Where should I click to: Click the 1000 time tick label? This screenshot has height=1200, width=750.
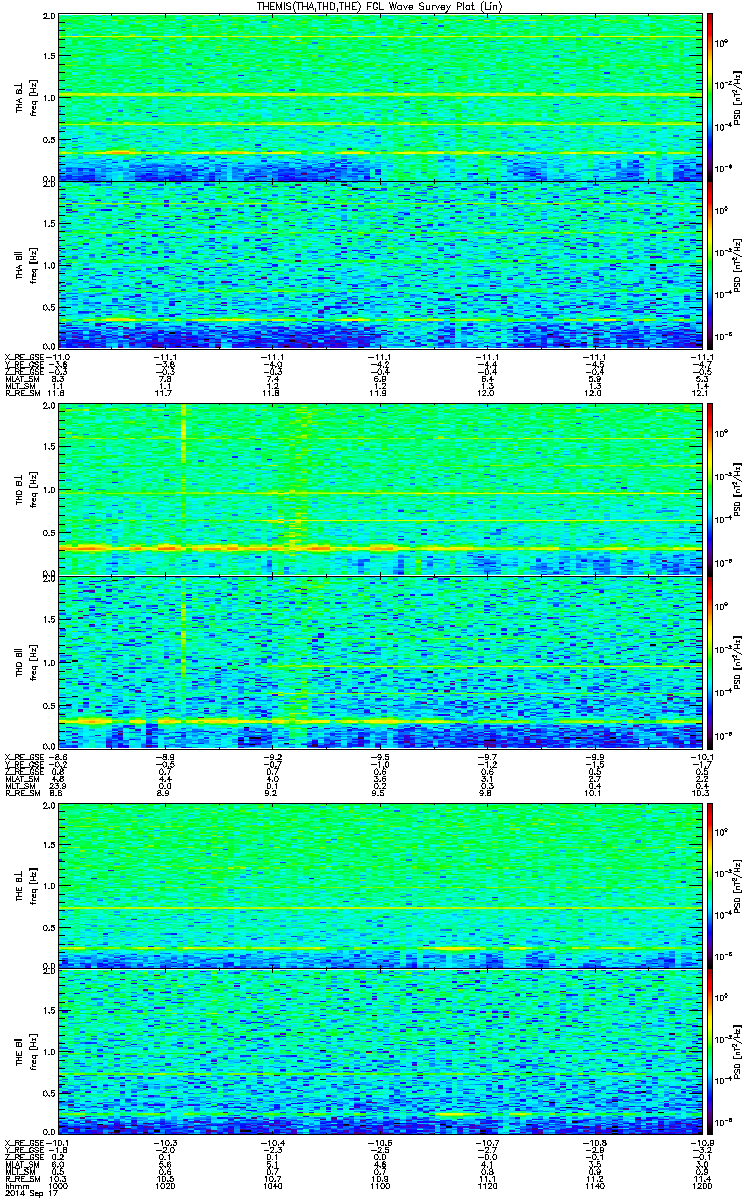coord(60,1186)
